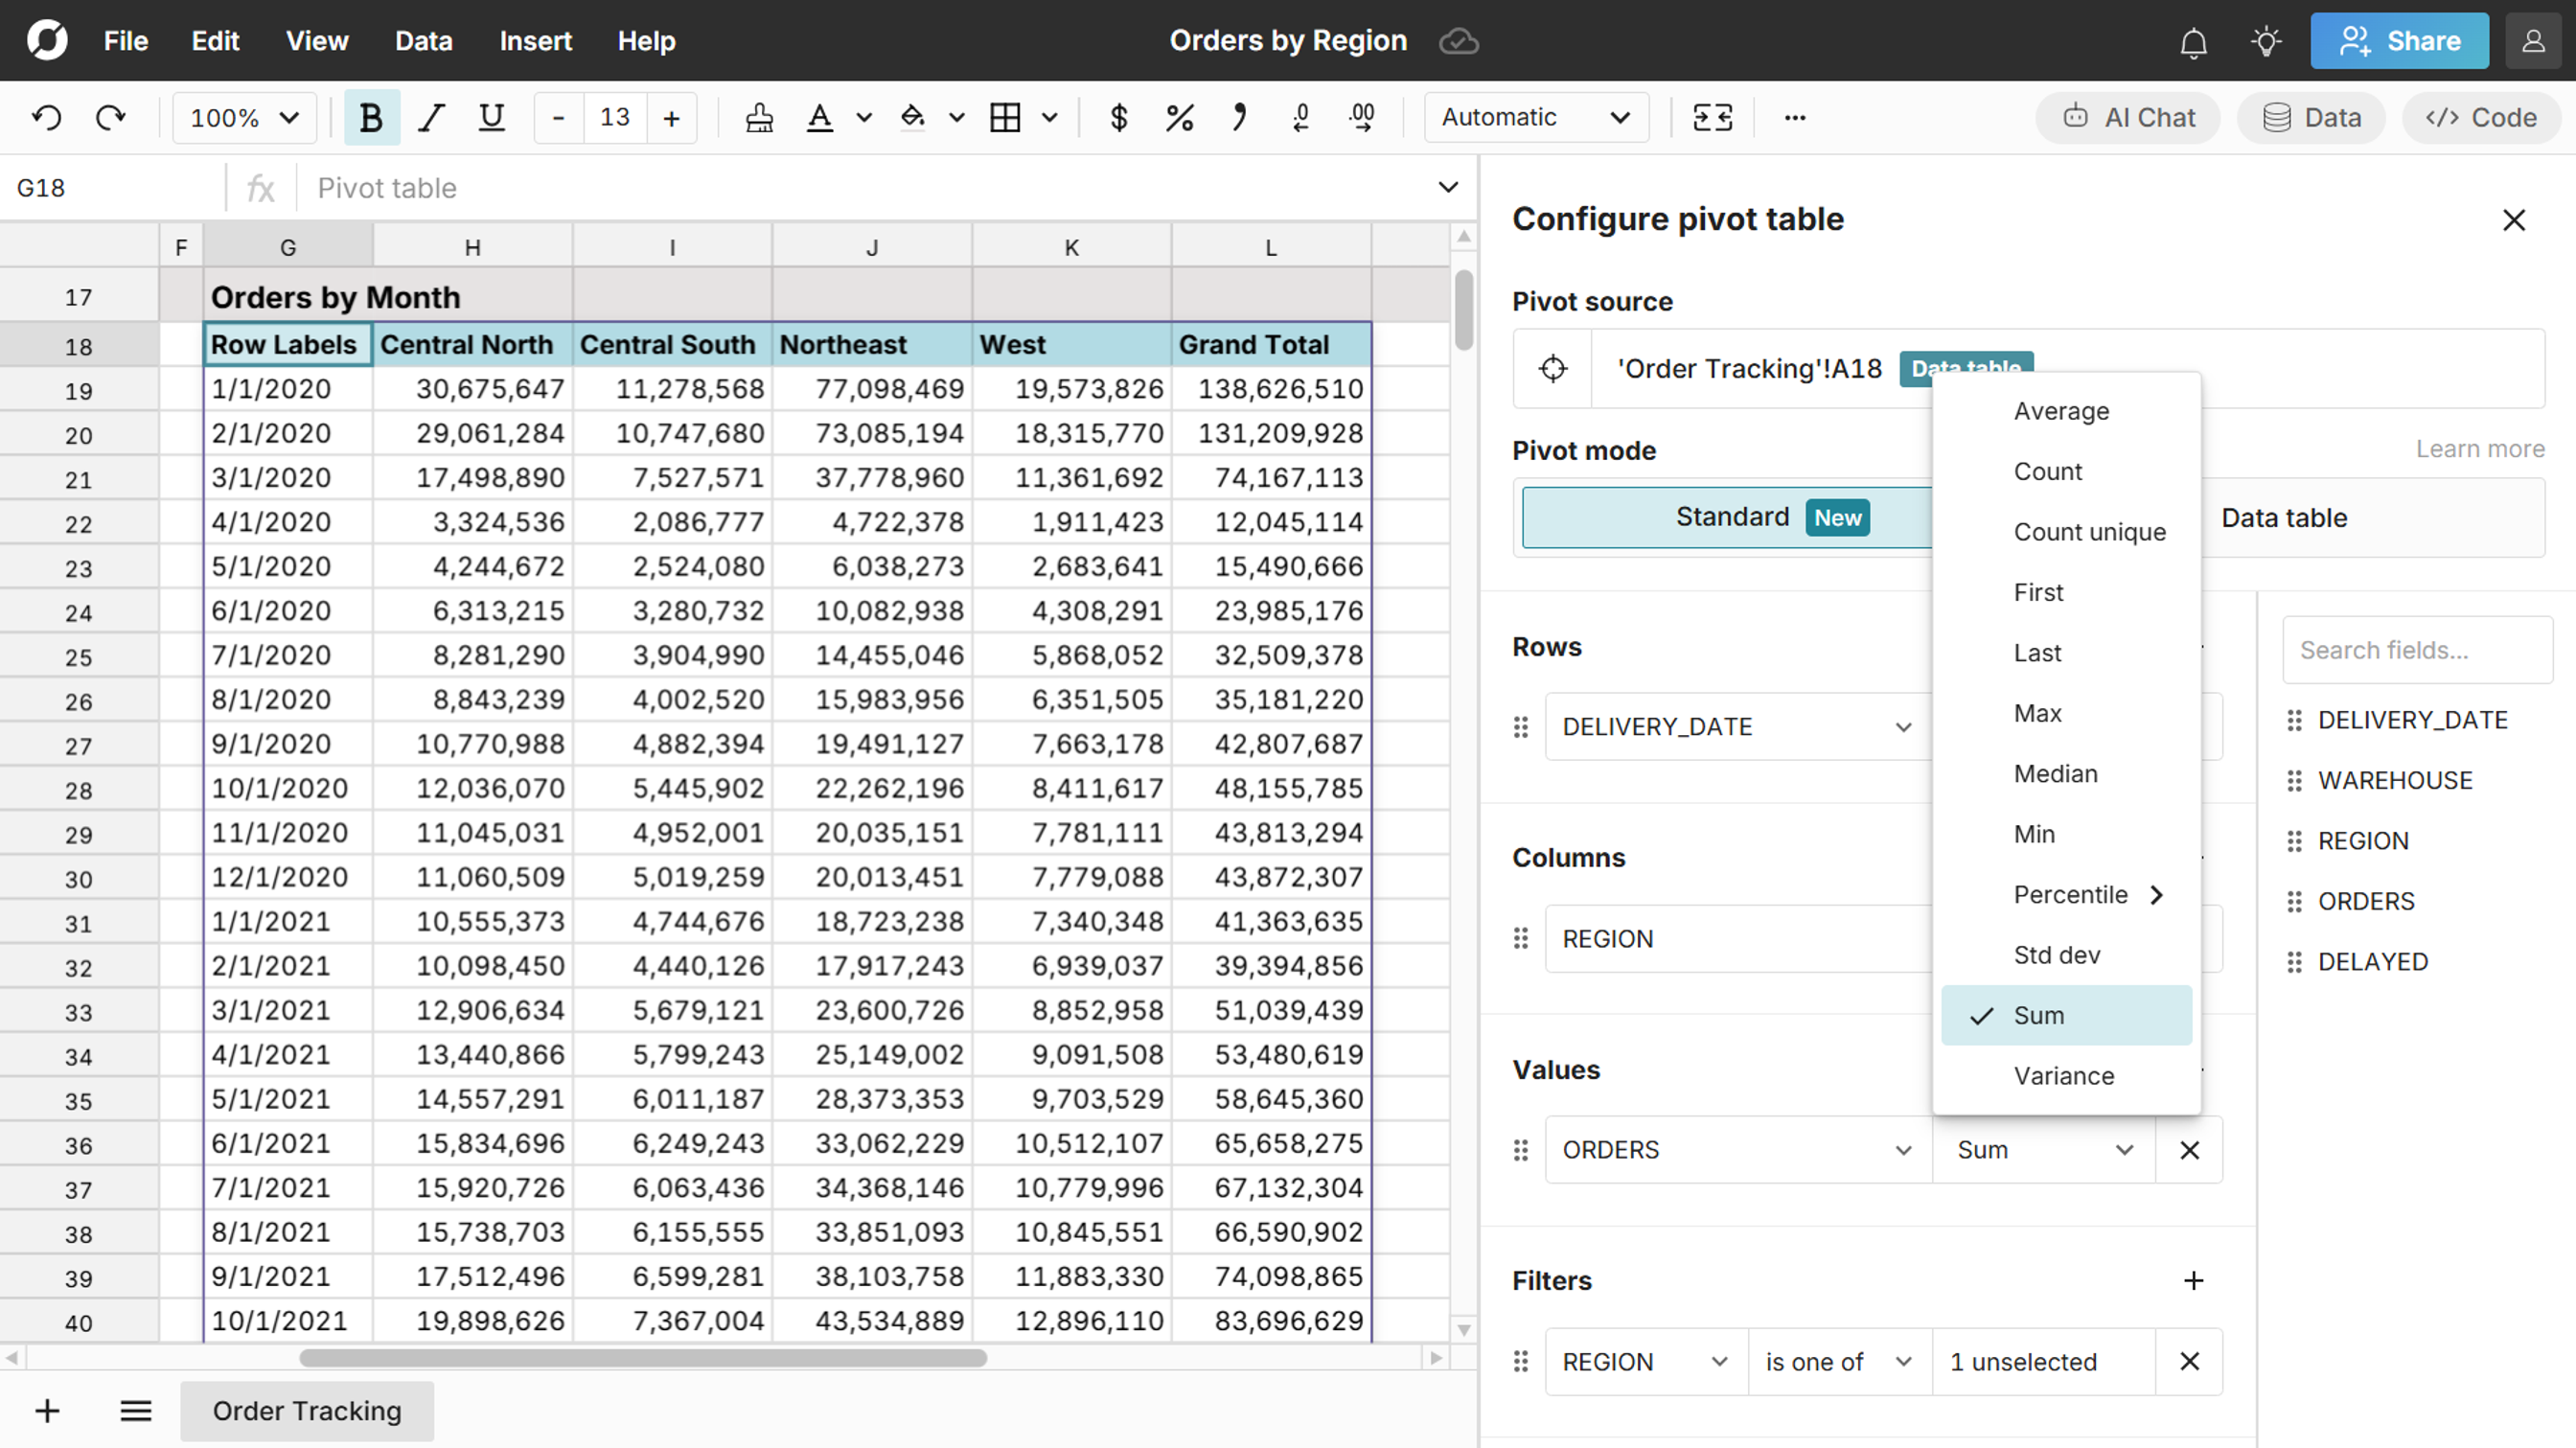
Task: Click the undo arrow icon
Action: 46,118
